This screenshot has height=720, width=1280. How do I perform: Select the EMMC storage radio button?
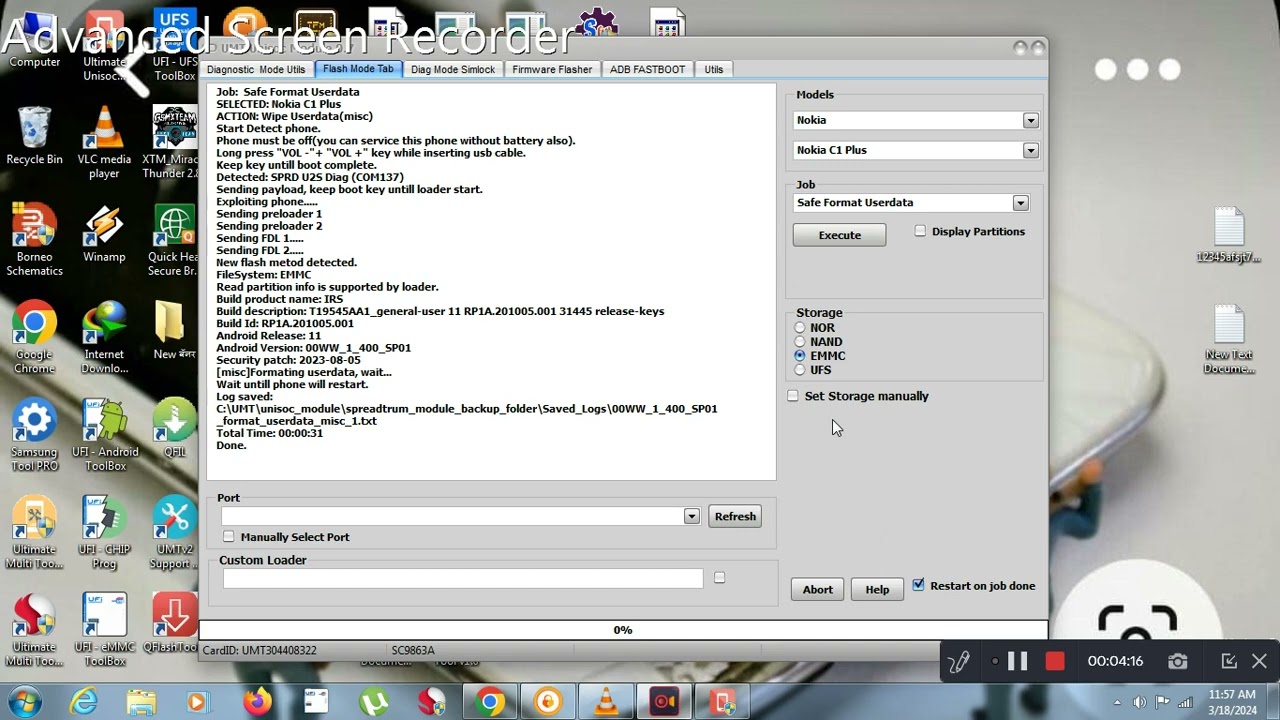pyautogui.click(x=800, y=356)
